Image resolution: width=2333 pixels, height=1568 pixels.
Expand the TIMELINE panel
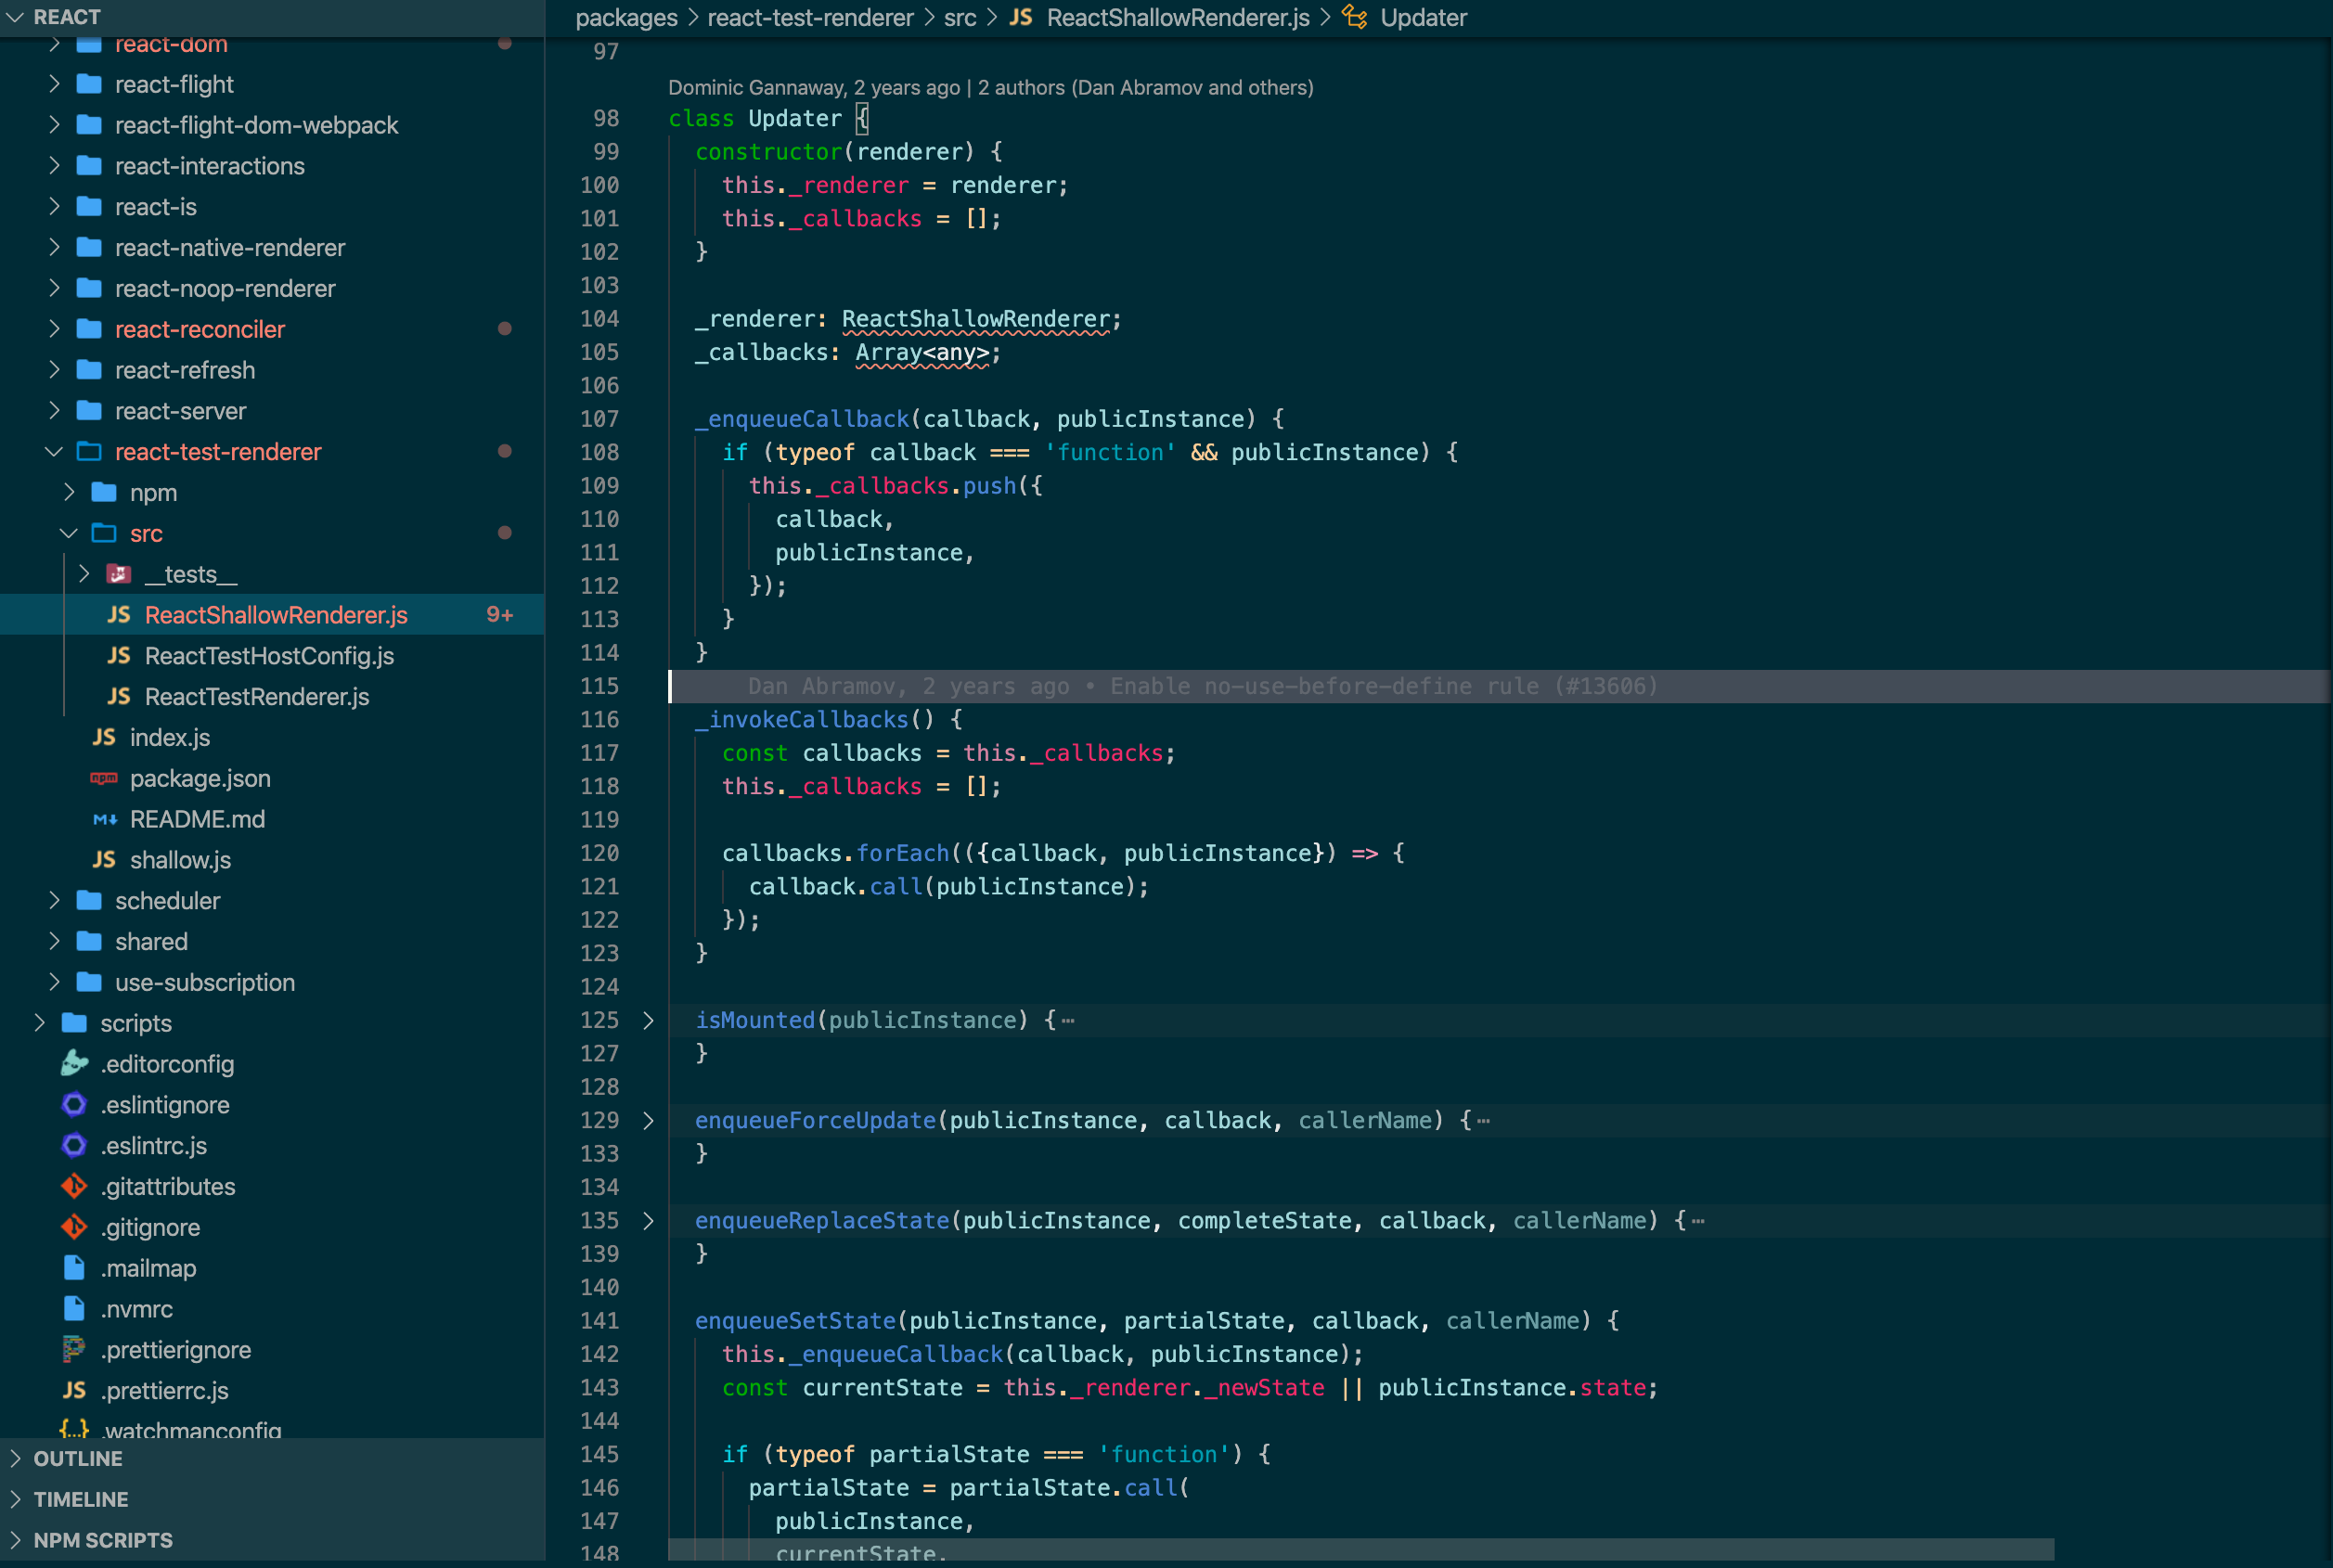pyautogui.click(x=15, y=1500)
